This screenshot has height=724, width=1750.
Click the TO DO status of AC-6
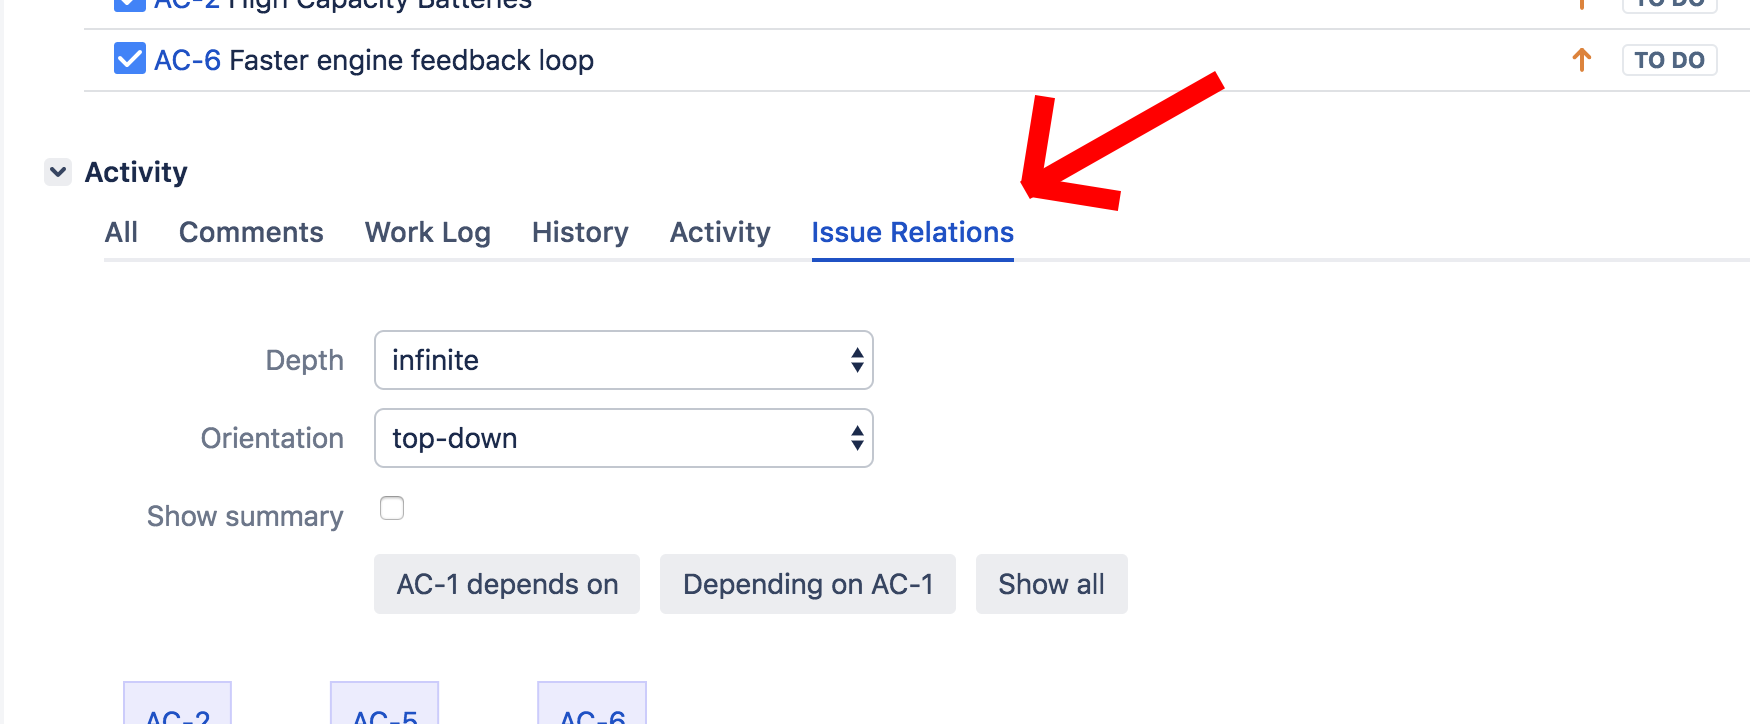tap(1669, 60)
